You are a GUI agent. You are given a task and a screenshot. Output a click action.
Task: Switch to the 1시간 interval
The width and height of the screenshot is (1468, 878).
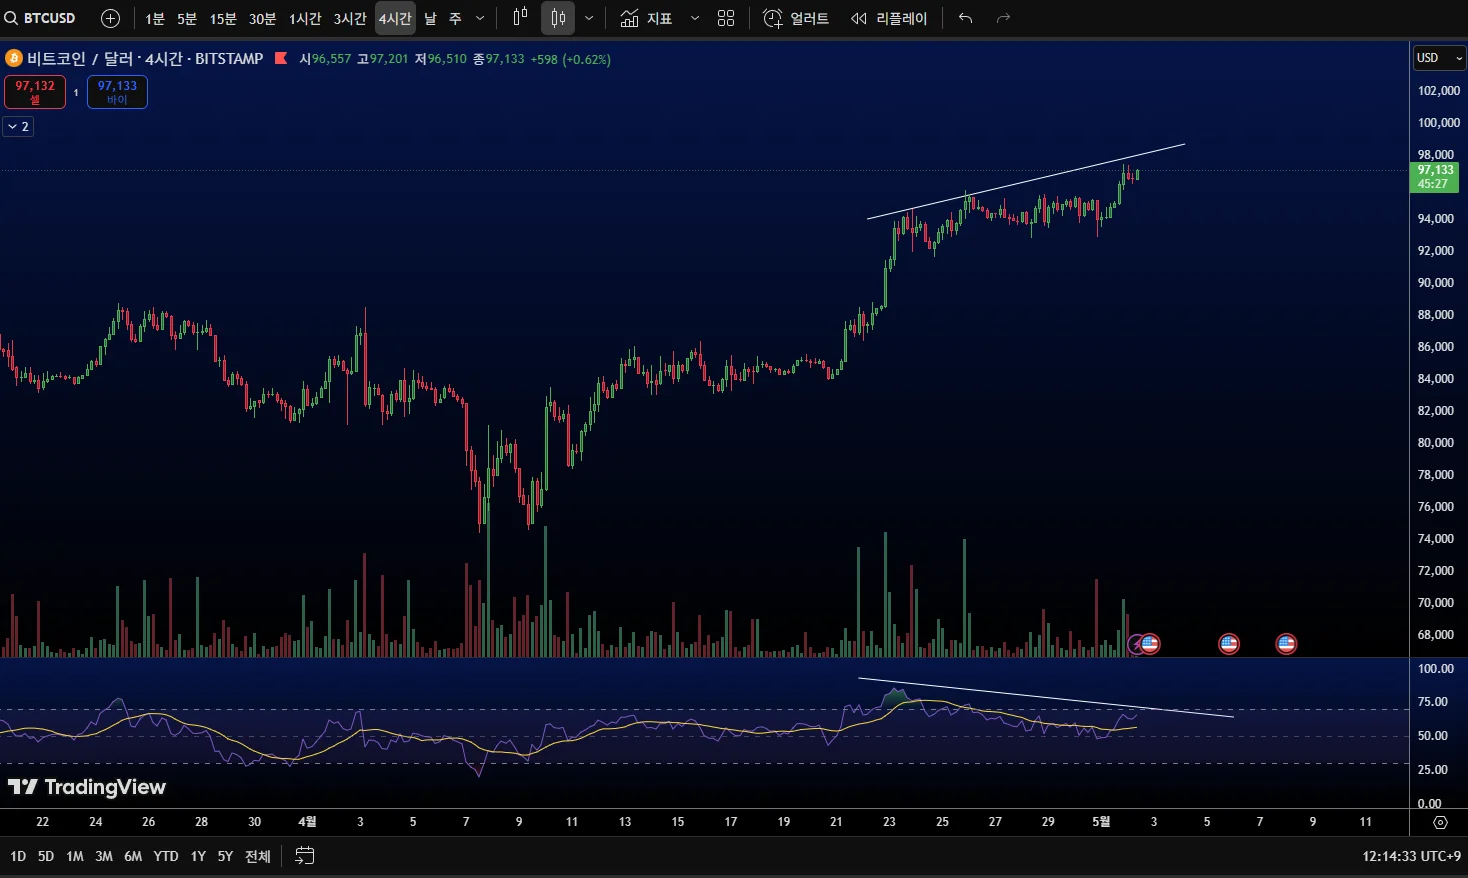(305, 19)
